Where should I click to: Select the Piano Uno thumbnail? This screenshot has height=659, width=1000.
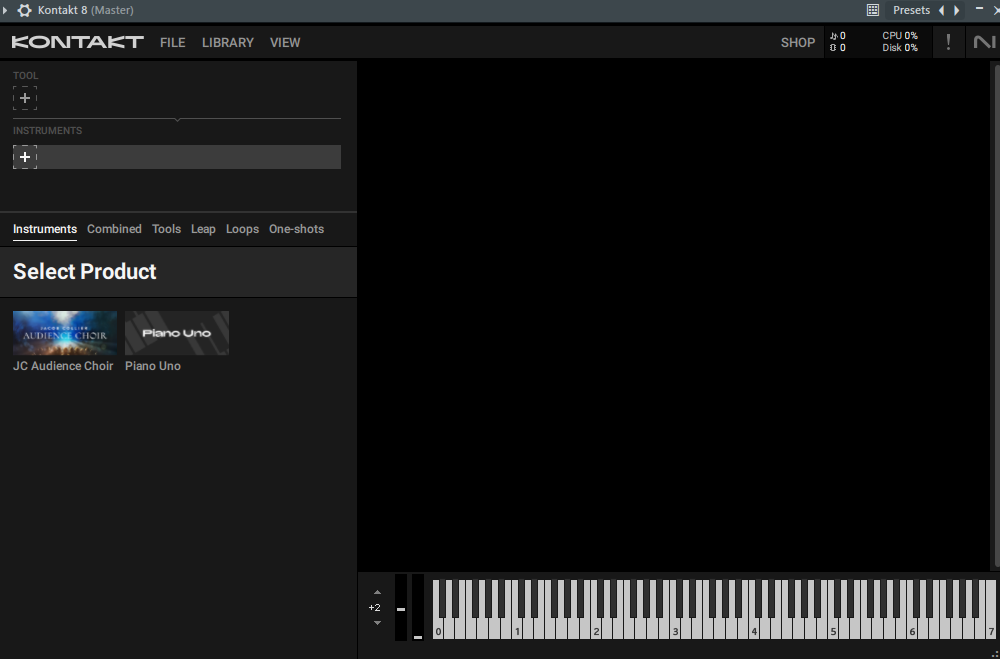[177, 333]
